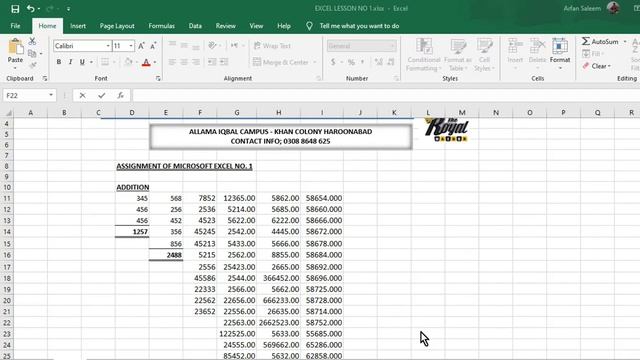Click Increase Indent icon
Screen dimensions: 640x360
[x=224, y=62]
